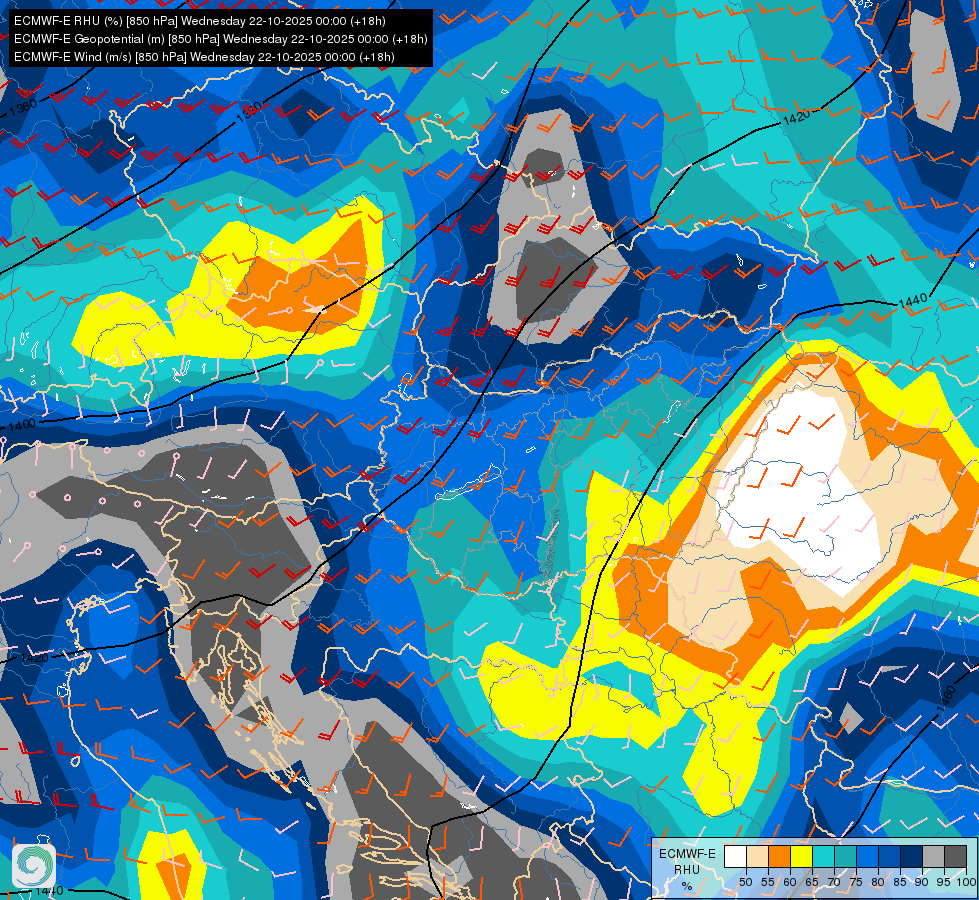The width and height of the screenshot is (979, 900).
Task: Click legend tick value 80
Action: (878, 883)
